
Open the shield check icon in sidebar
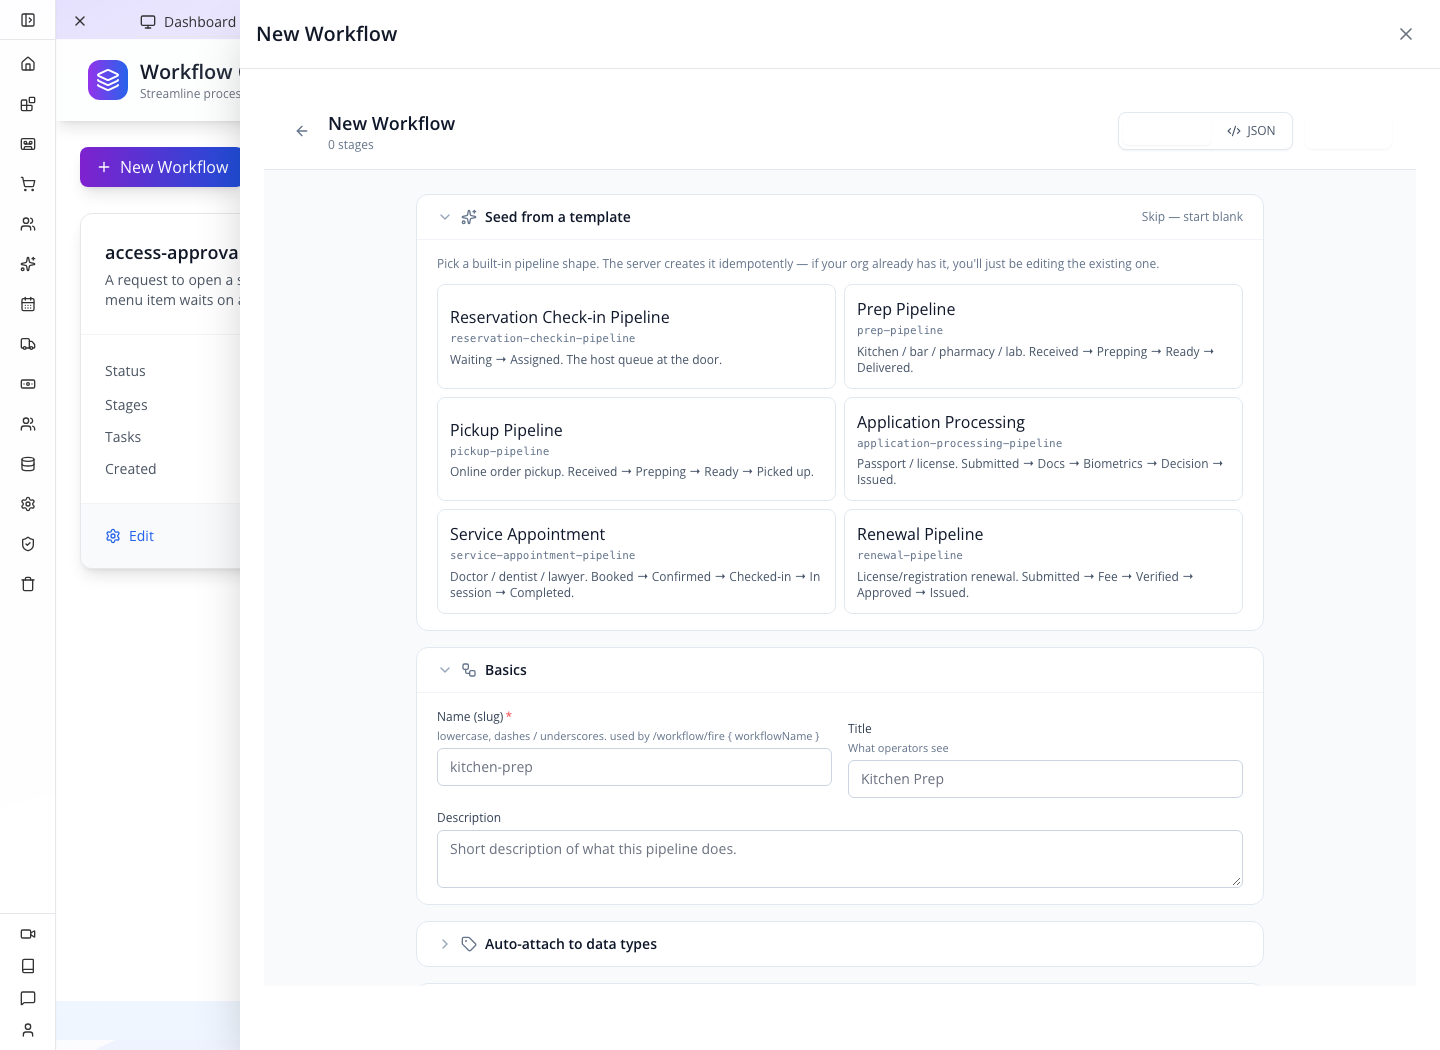28,544
